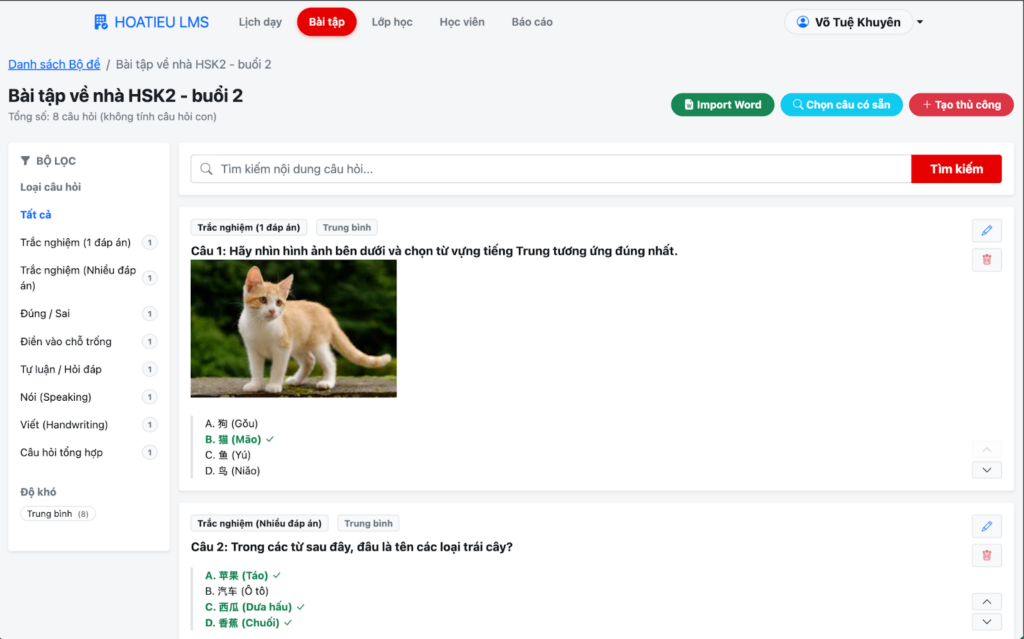Click the magnifier icon in the search box
1024x639 pixels.
206,169
